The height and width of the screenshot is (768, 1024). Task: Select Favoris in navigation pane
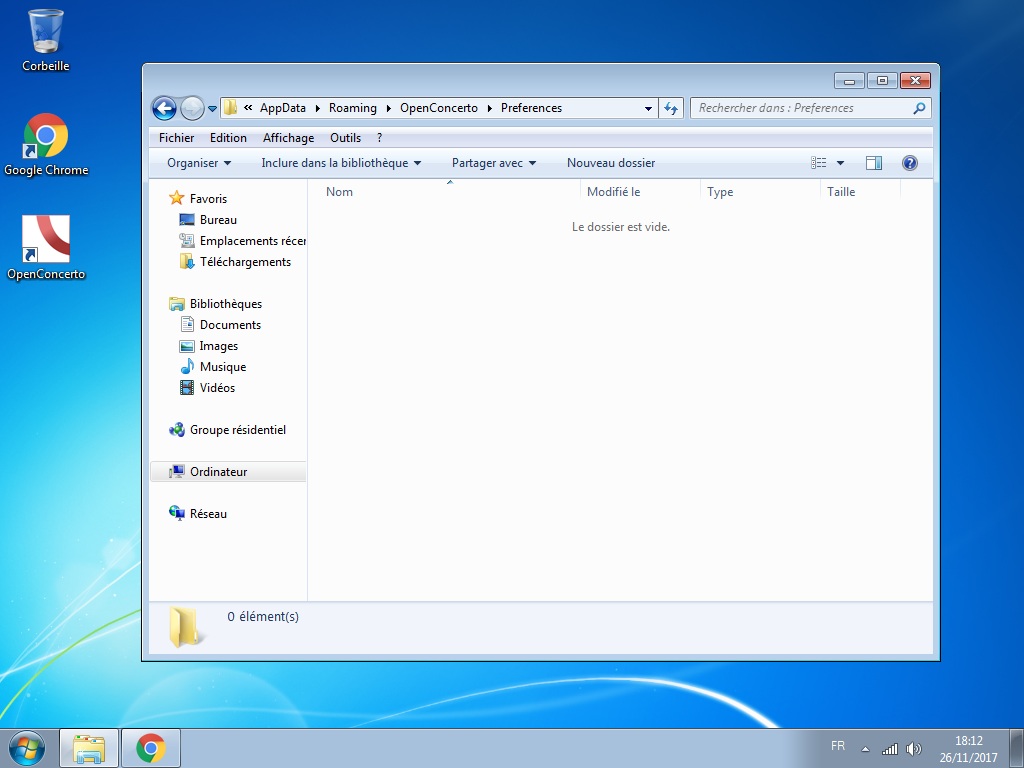tap(208, 199)
